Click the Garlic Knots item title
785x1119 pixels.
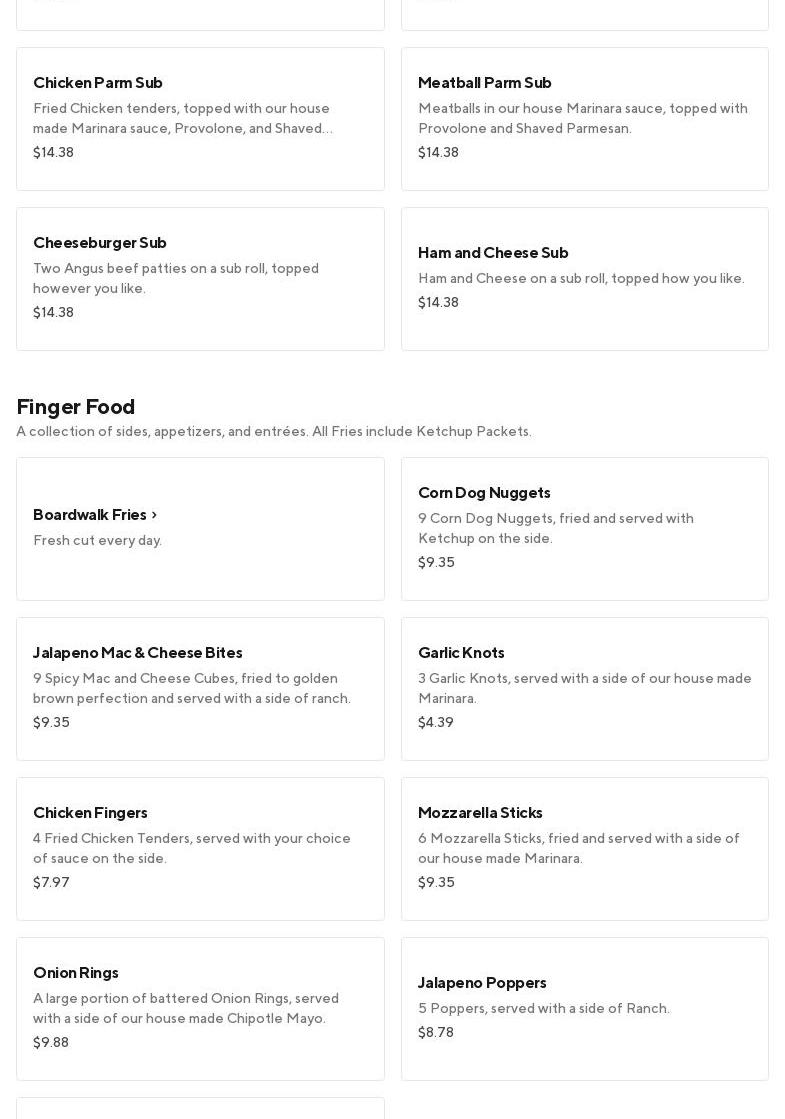[461, 653]
